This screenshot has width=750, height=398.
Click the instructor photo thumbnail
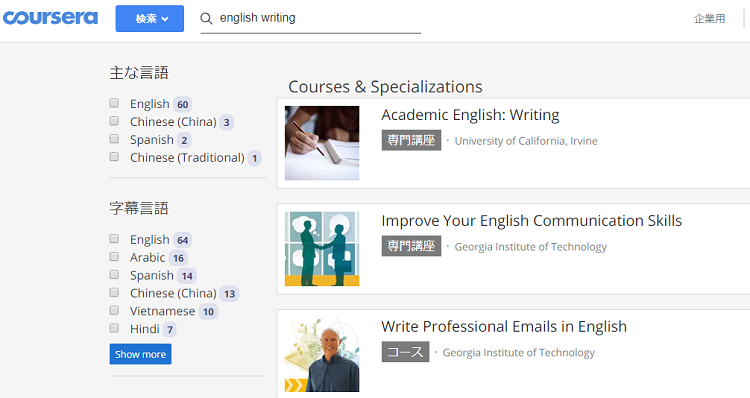click(x=322, y=354)
